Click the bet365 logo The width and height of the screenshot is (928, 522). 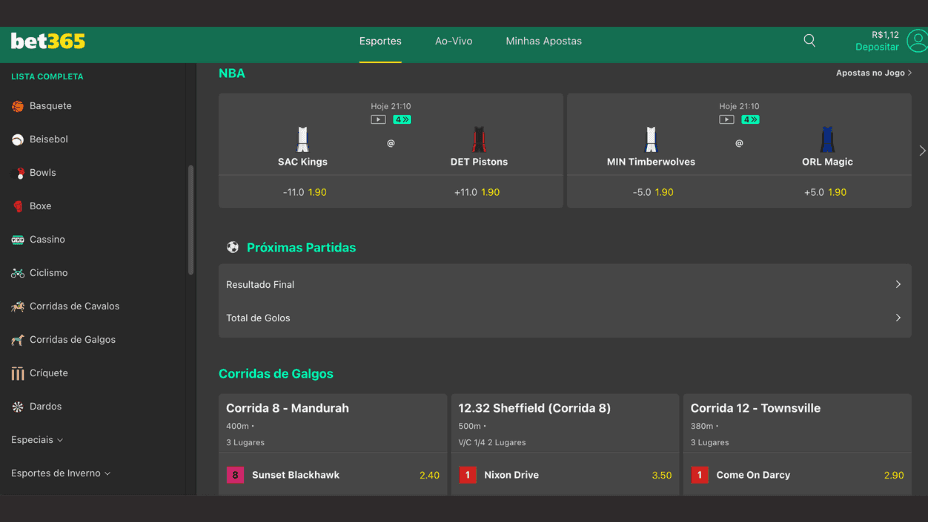[48, 41]
